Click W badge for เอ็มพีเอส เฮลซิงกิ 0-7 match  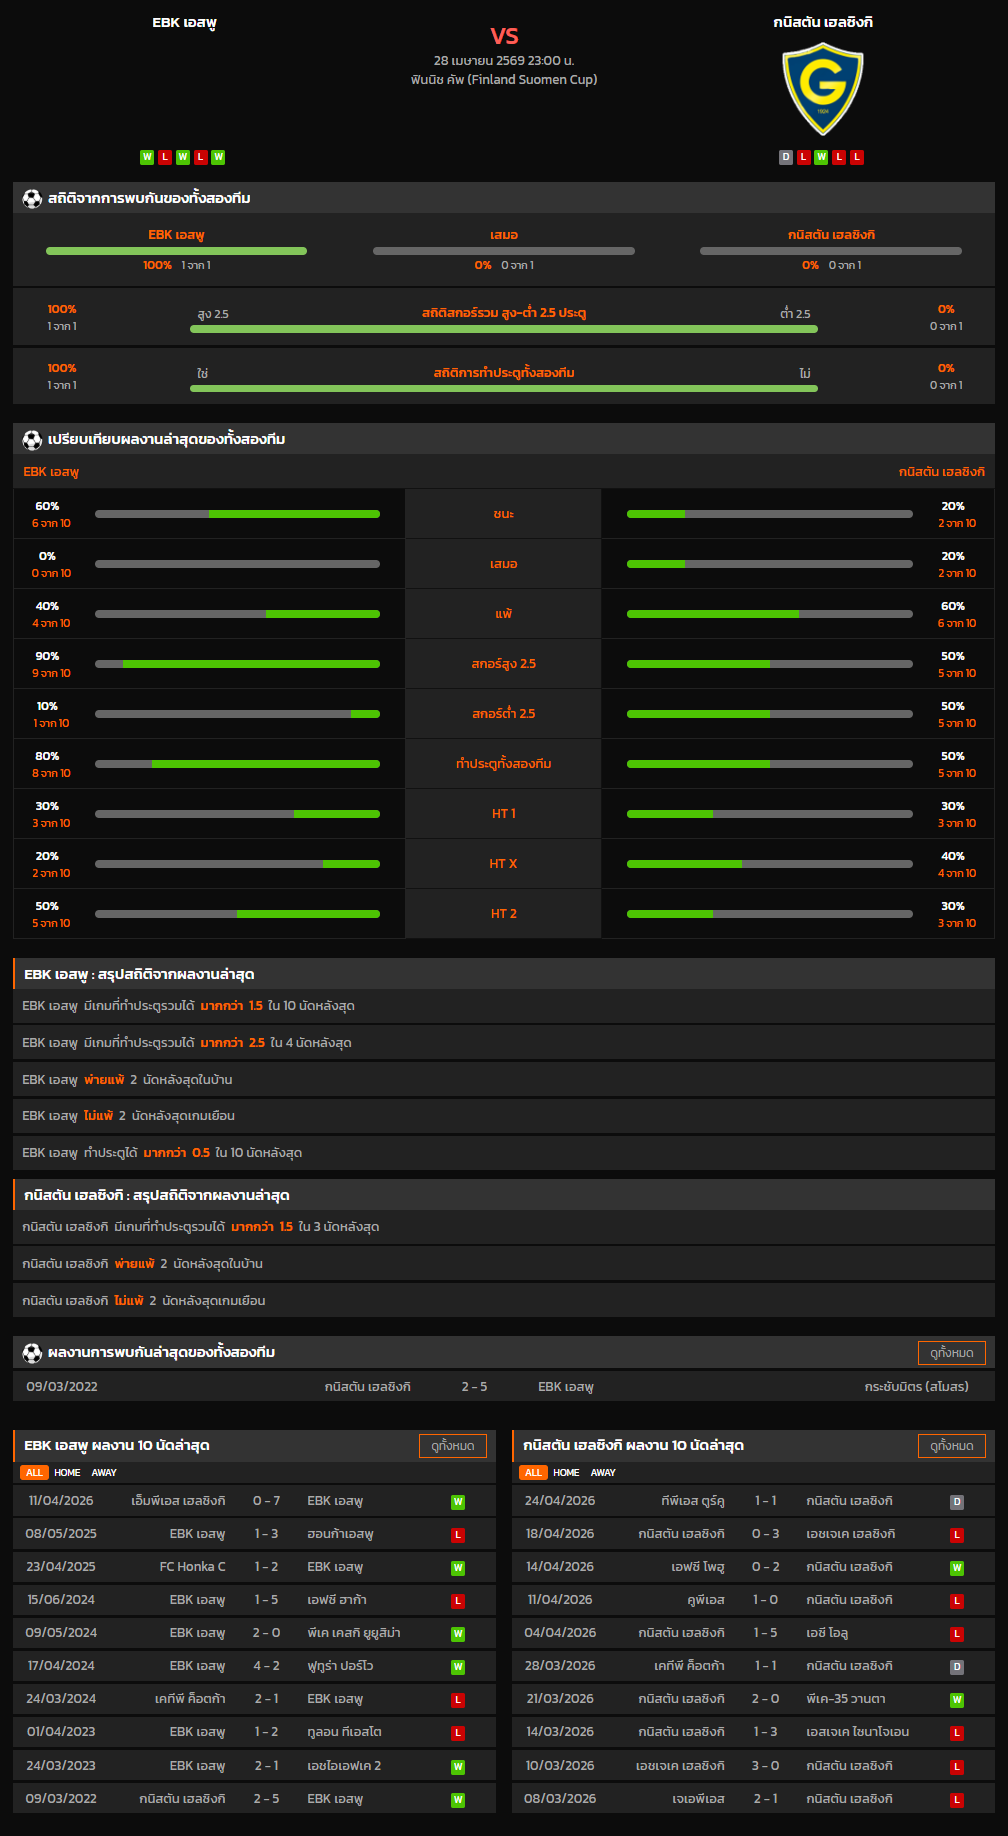(x=458, y=1502)
